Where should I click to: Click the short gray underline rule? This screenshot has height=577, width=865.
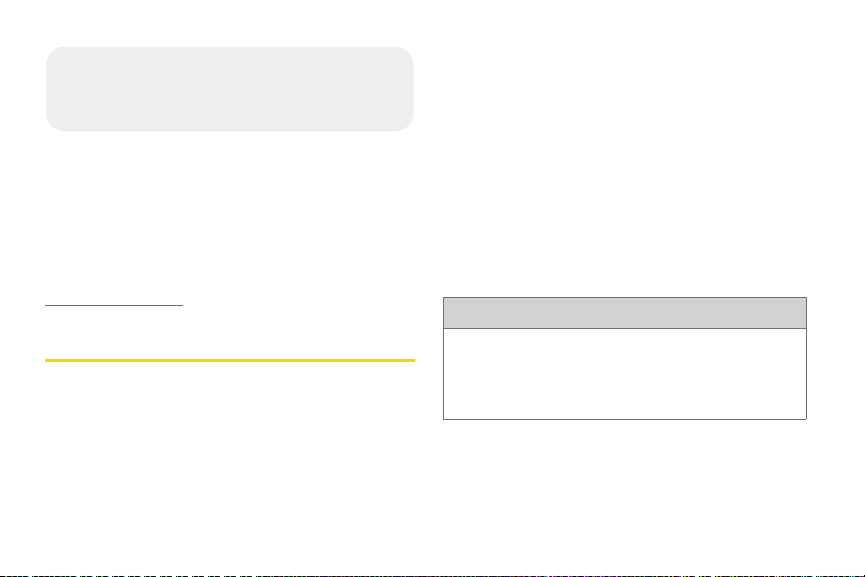tap(114, 305)
